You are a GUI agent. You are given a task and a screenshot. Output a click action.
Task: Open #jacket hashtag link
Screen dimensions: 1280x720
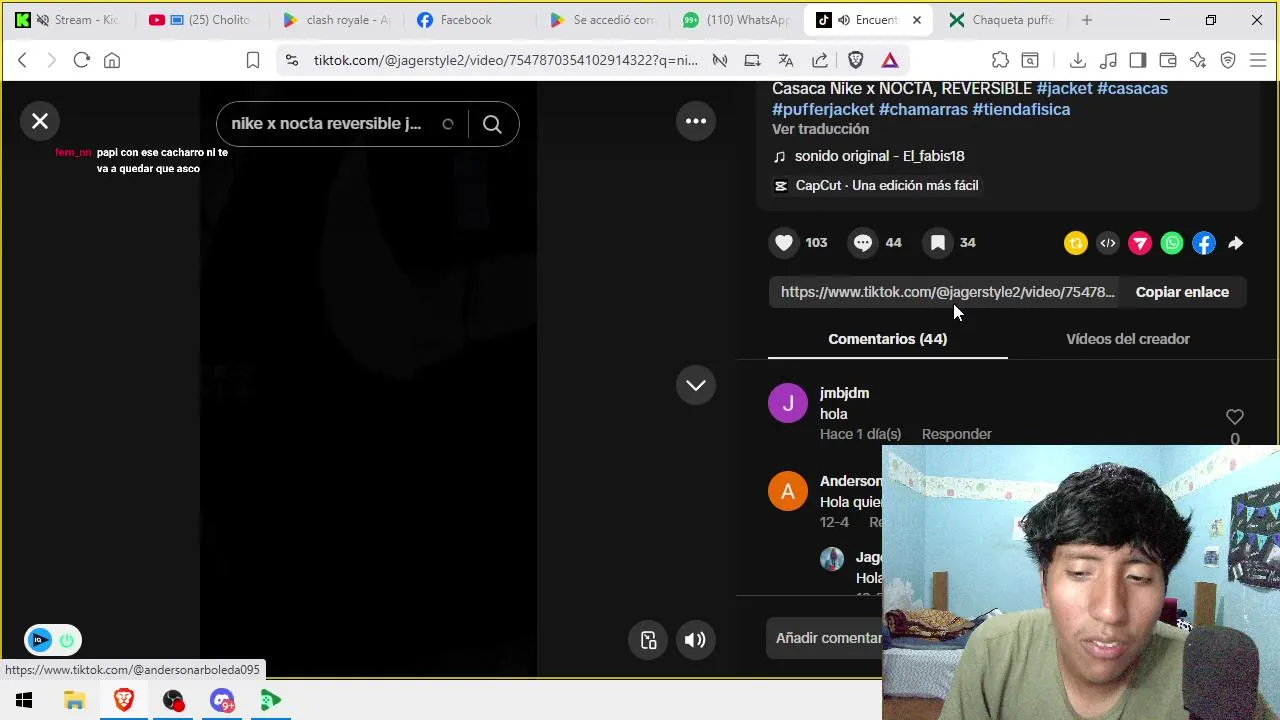pos(1064,88)
